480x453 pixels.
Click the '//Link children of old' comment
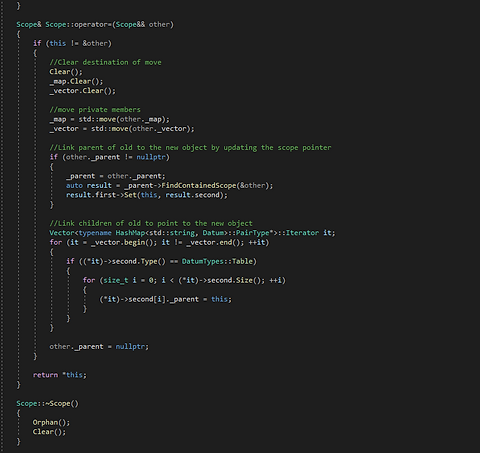click(151, 223)
